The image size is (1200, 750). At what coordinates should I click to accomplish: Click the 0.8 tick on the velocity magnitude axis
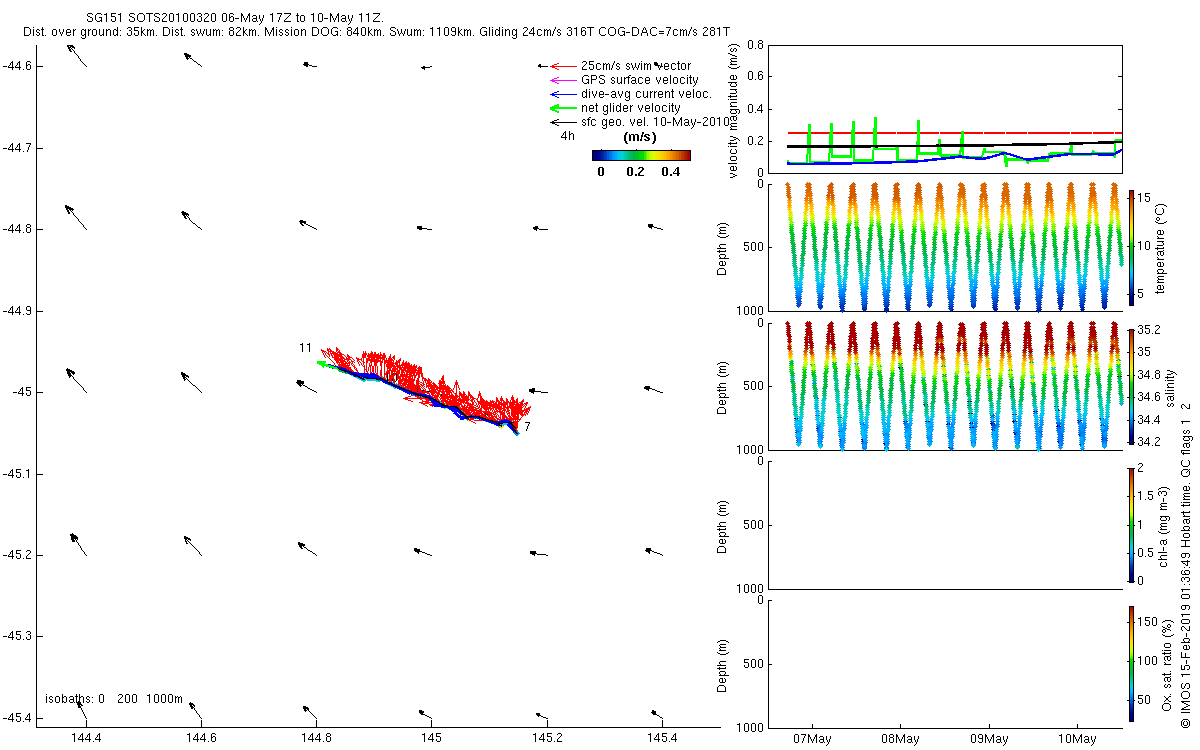(x=756, y=46)
